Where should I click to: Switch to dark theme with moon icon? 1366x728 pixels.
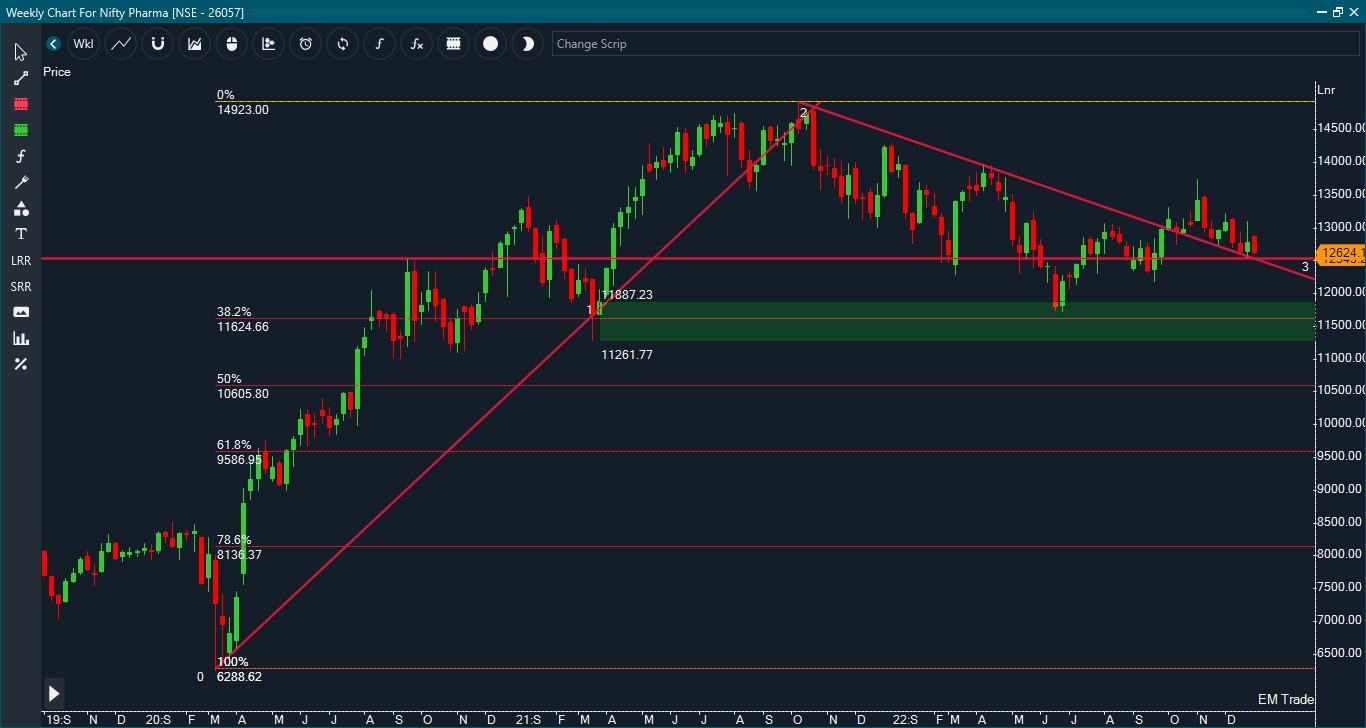click(x=527, y=44)
